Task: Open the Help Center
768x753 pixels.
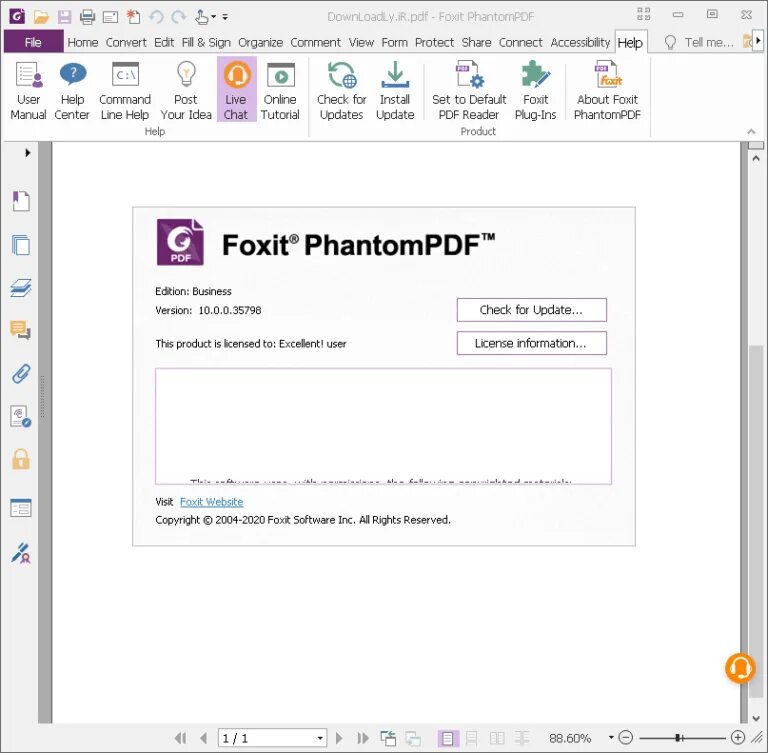Action: click(x=72, y=91)
